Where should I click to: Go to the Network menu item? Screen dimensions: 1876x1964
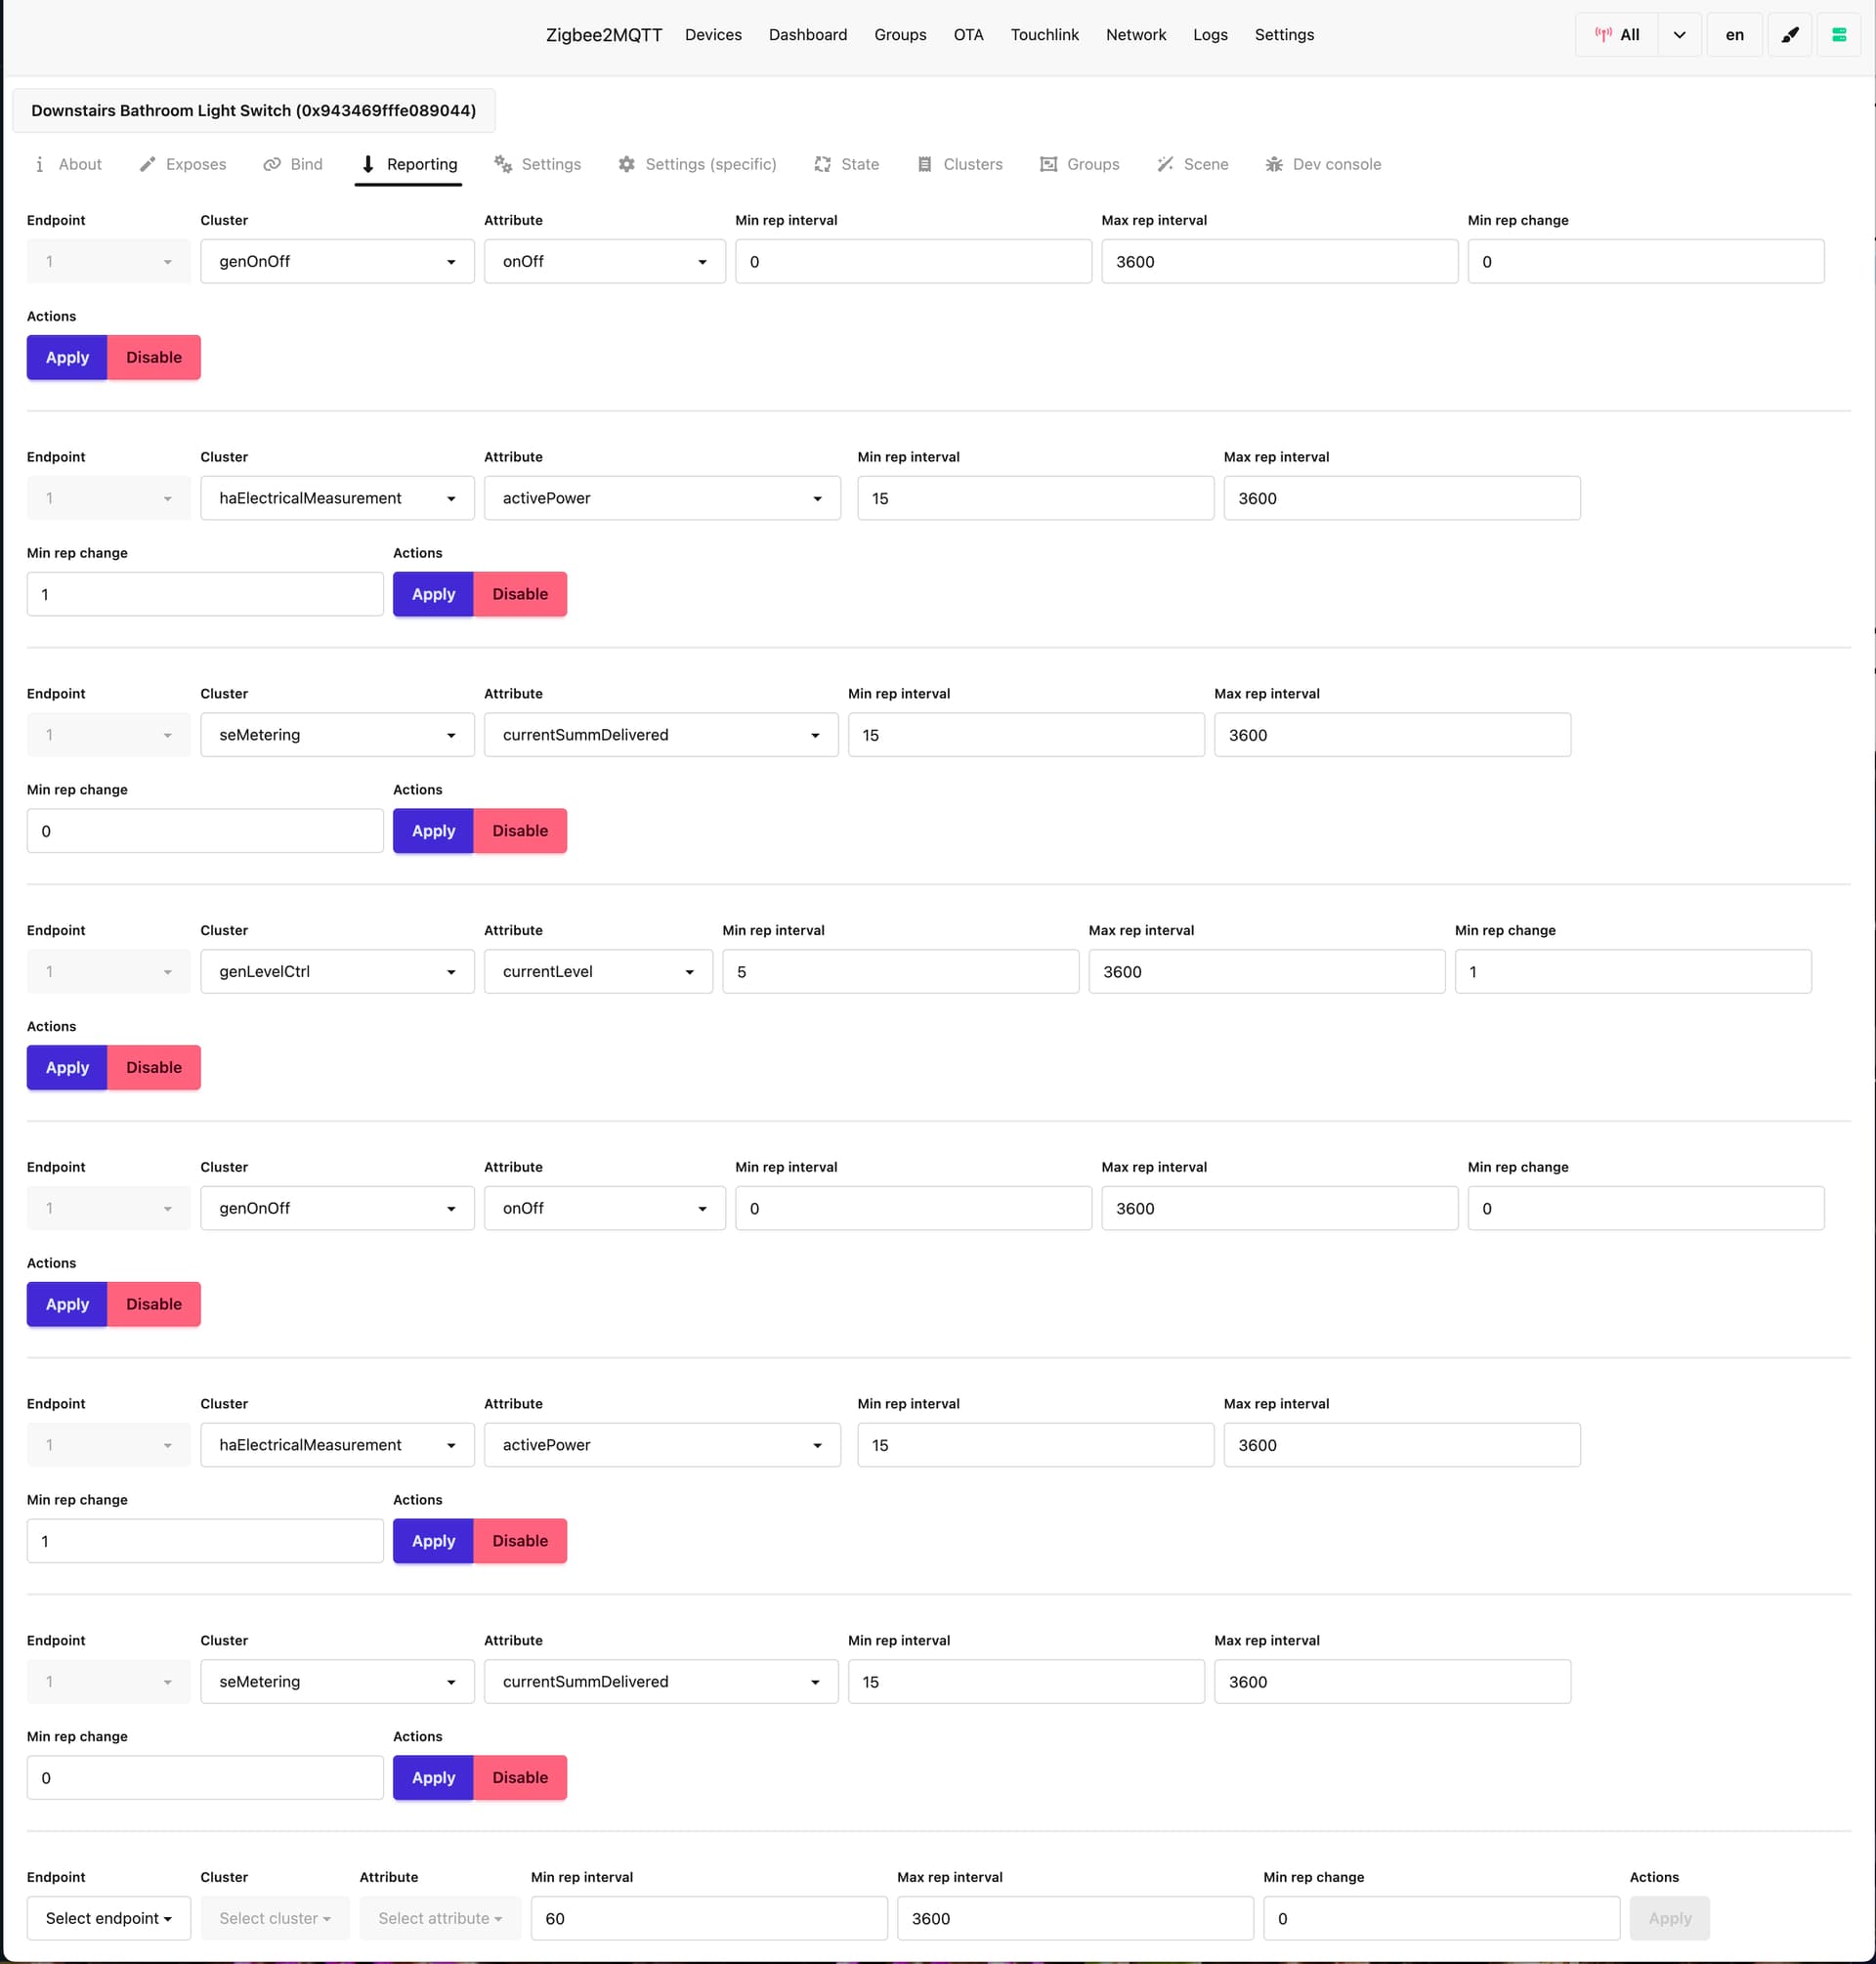coord(1135,35)
